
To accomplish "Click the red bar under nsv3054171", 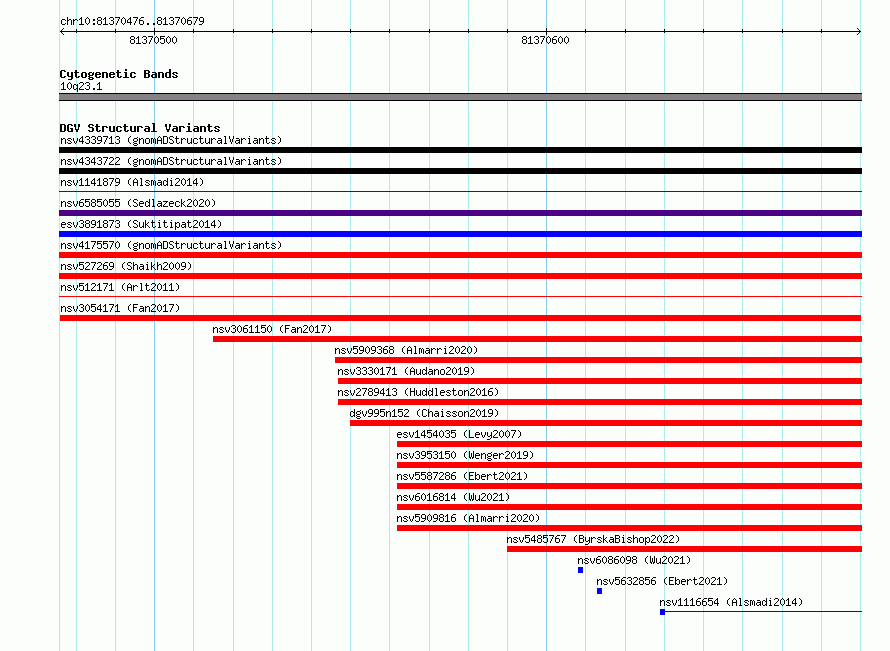I will pyautogui.click(x=460, y=318).
